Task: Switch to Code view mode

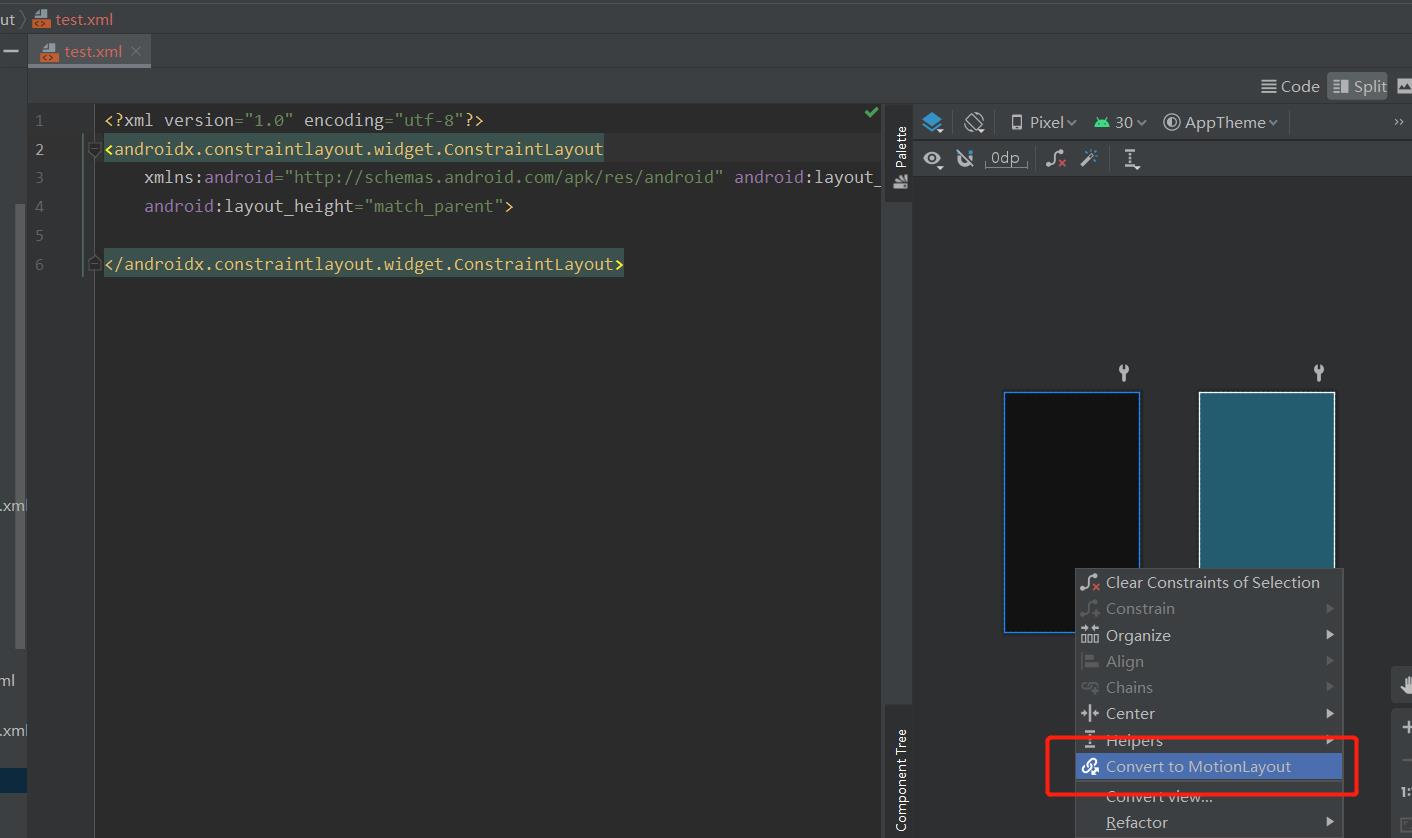Action: coord(1290,87)
